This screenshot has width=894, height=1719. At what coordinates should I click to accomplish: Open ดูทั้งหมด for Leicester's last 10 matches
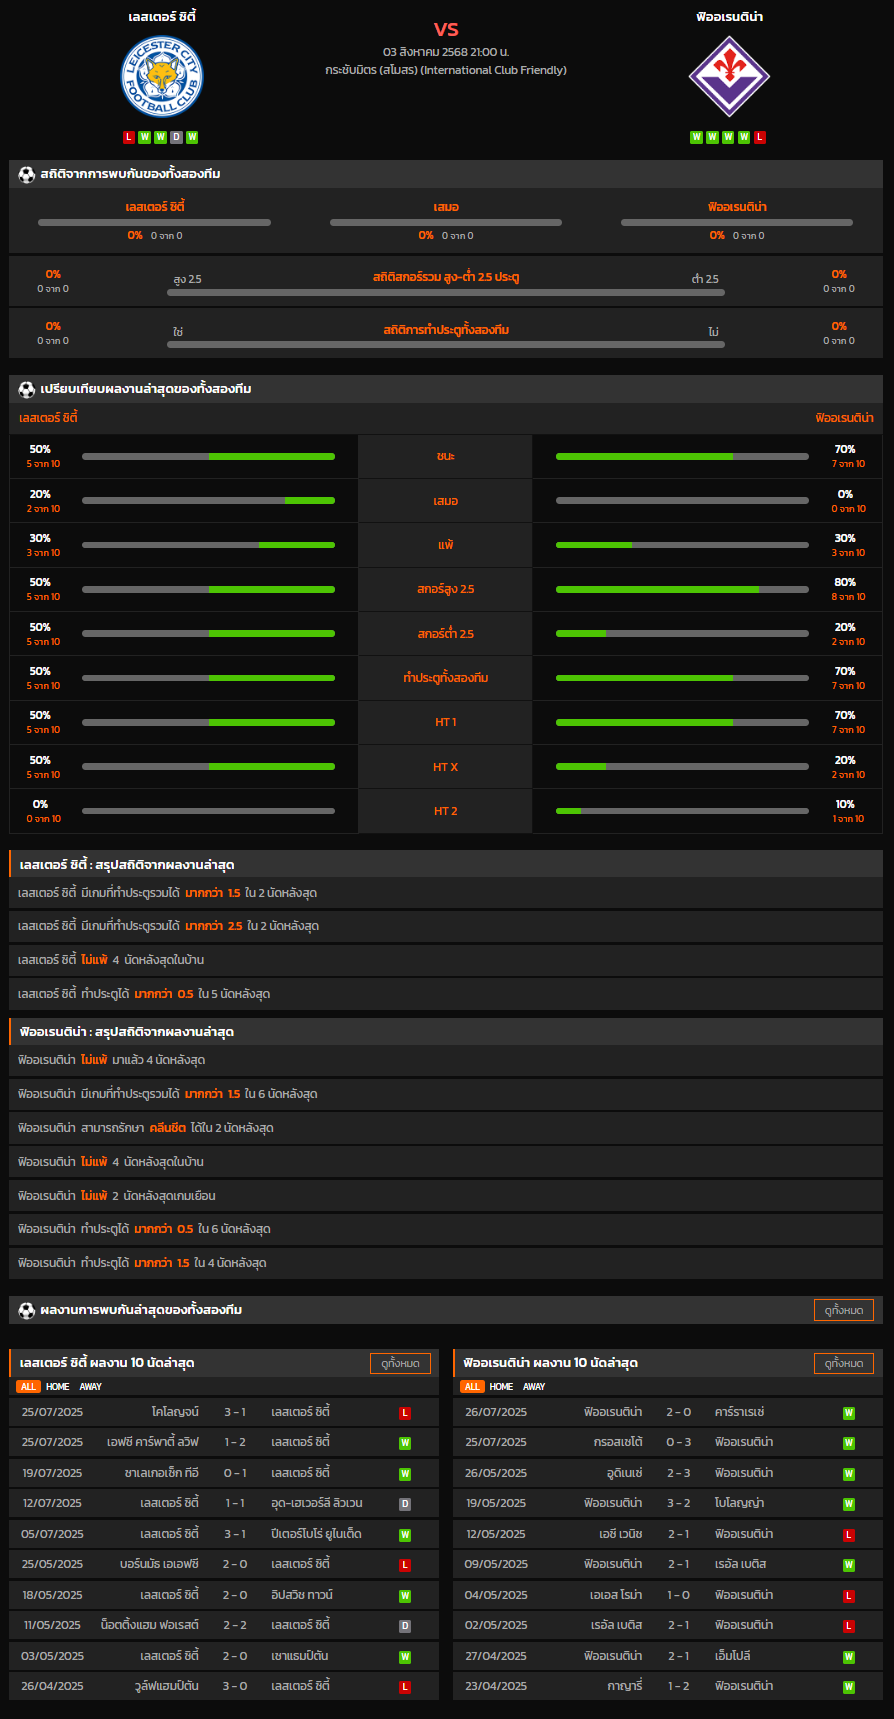400,1363
